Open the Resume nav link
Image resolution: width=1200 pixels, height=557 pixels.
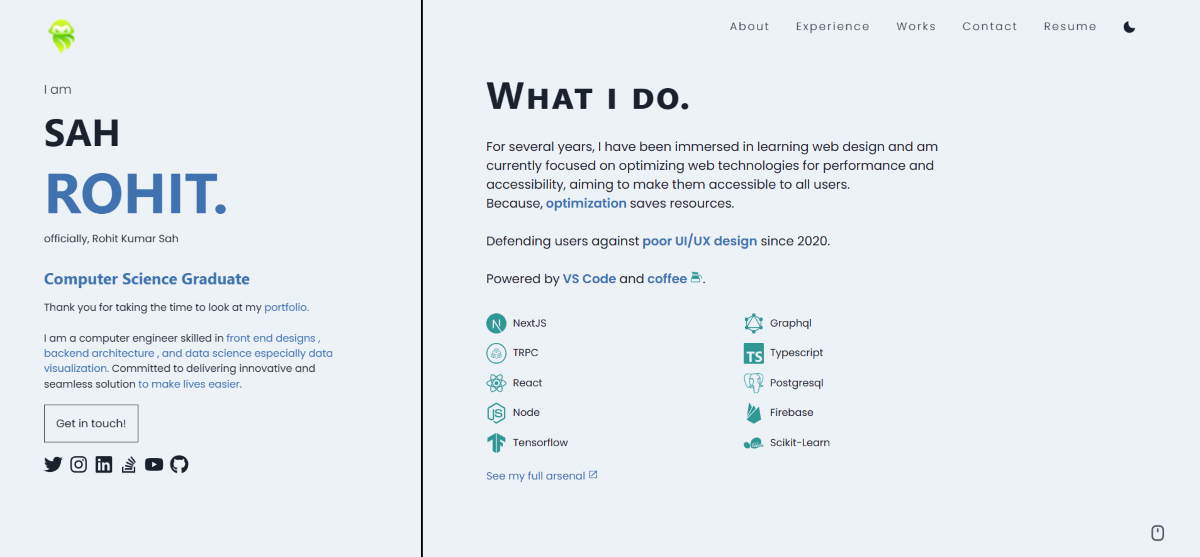[x=1070, y=27]
